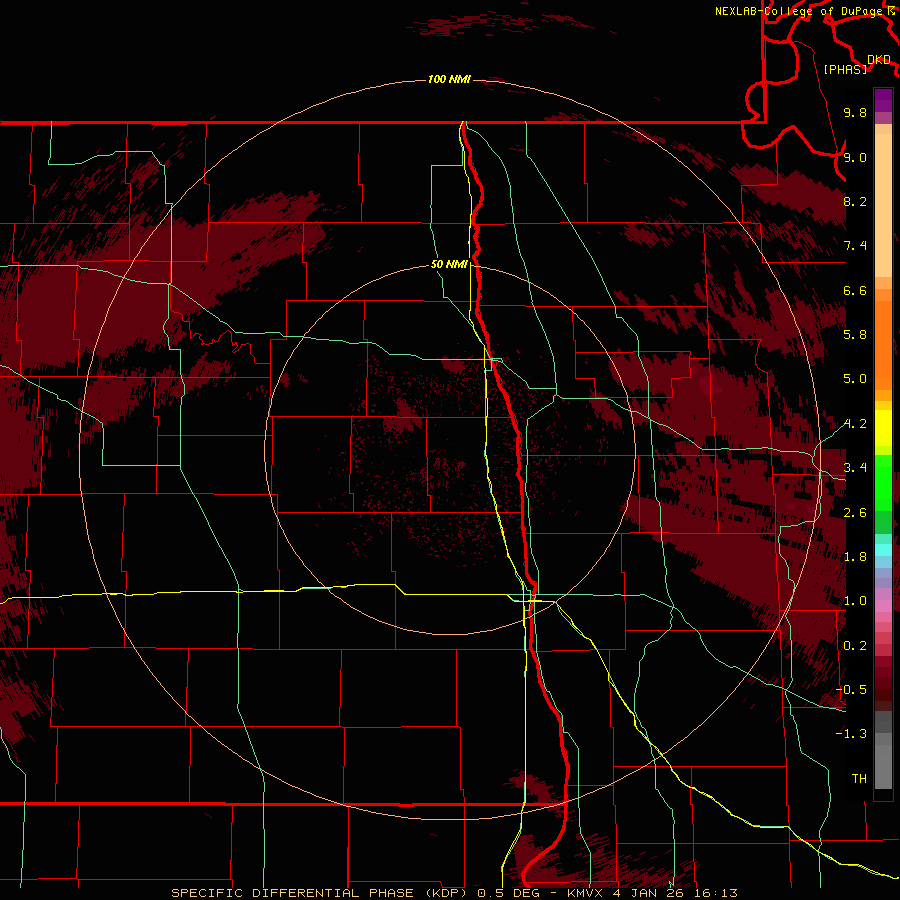
Task: Click the cyan segment of the color bar
Action: [883, 550]
